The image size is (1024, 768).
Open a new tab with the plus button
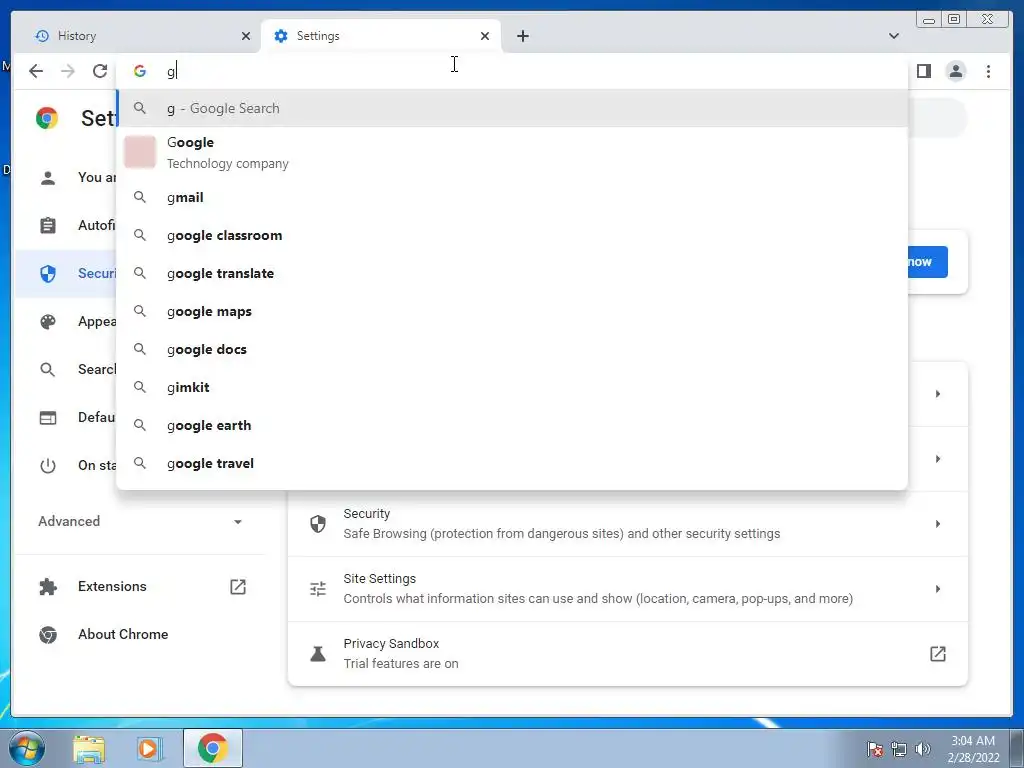[522, 36]
